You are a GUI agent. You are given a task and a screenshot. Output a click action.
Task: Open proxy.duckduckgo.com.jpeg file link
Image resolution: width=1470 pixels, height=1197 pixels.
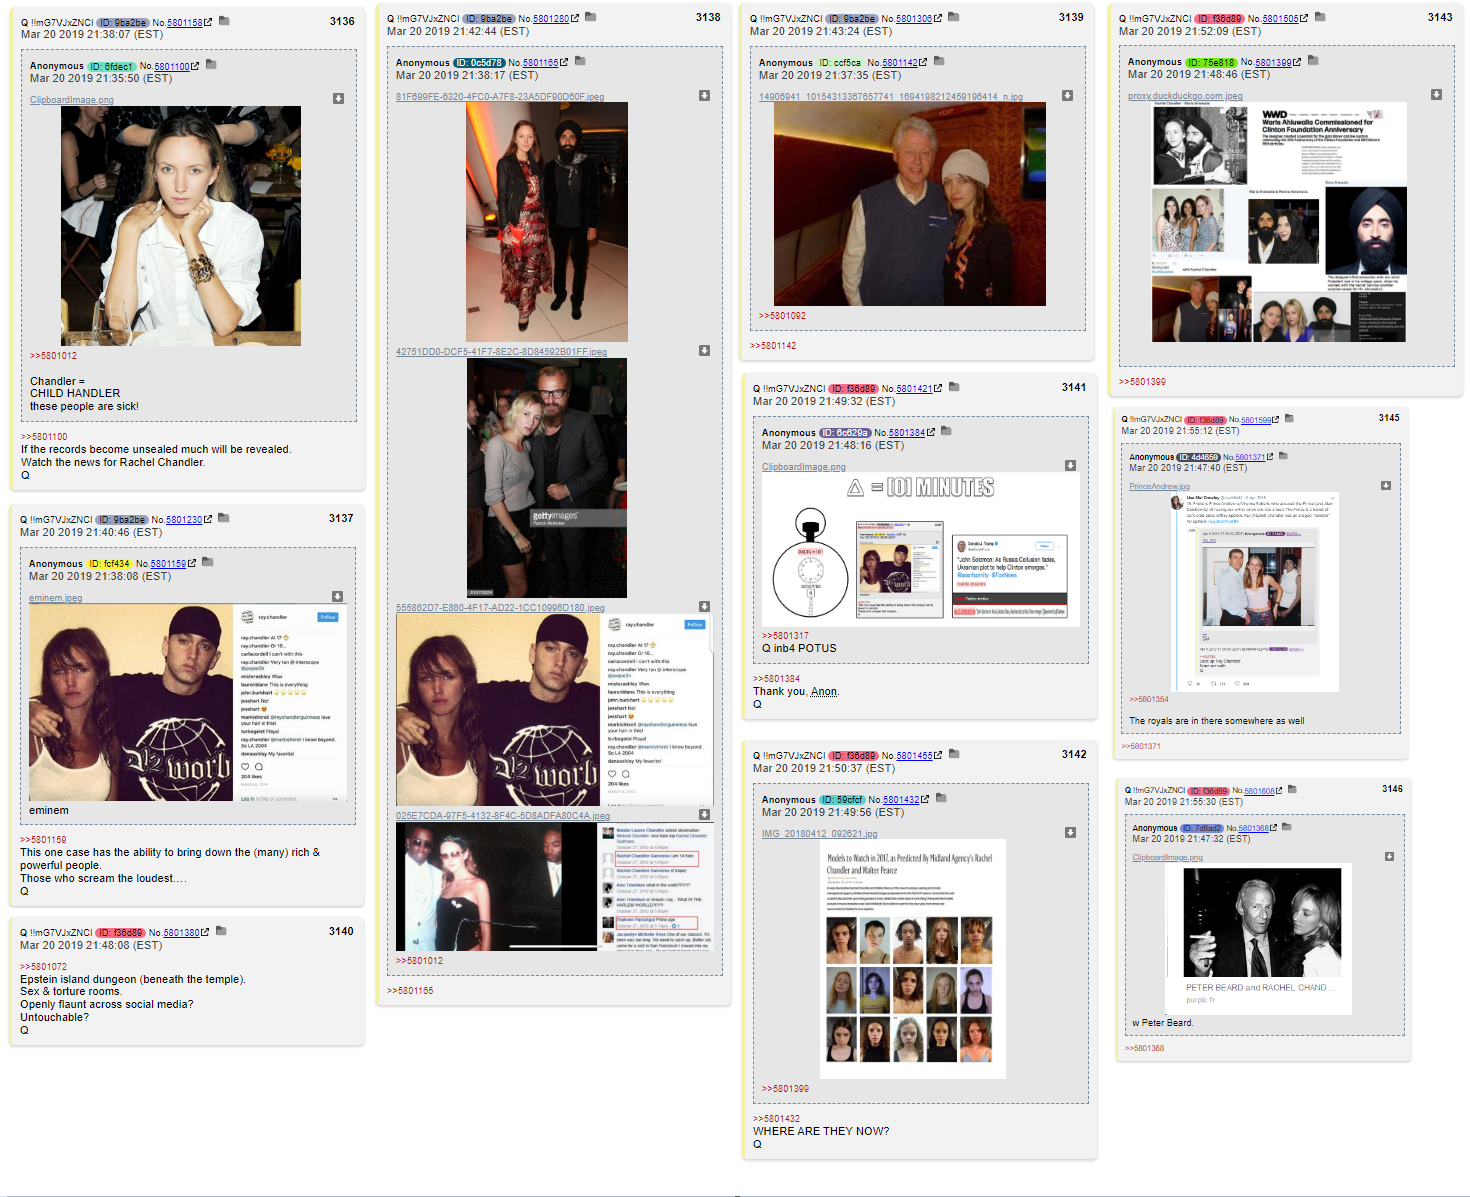1185,96
